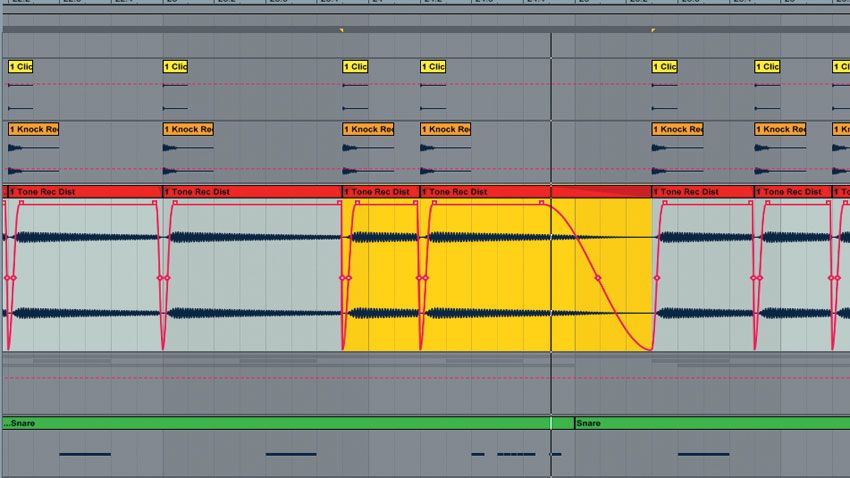Click the second snare MIDI note
Viewport: 850px width, 478px height.
[x=291, y=454]
